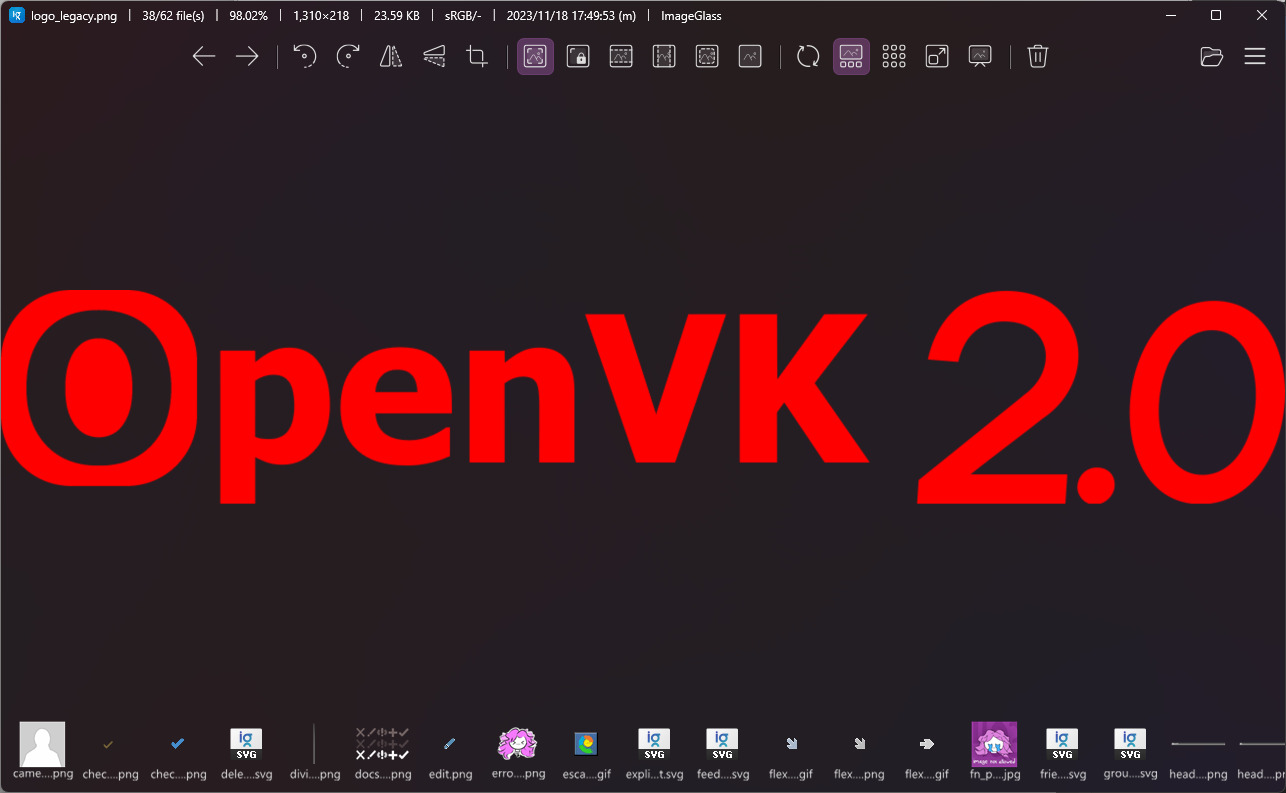Viewport: 1286px width, 793px height.
Task: Select the expli...t.svg thumbnail
Action: (654, 750)
